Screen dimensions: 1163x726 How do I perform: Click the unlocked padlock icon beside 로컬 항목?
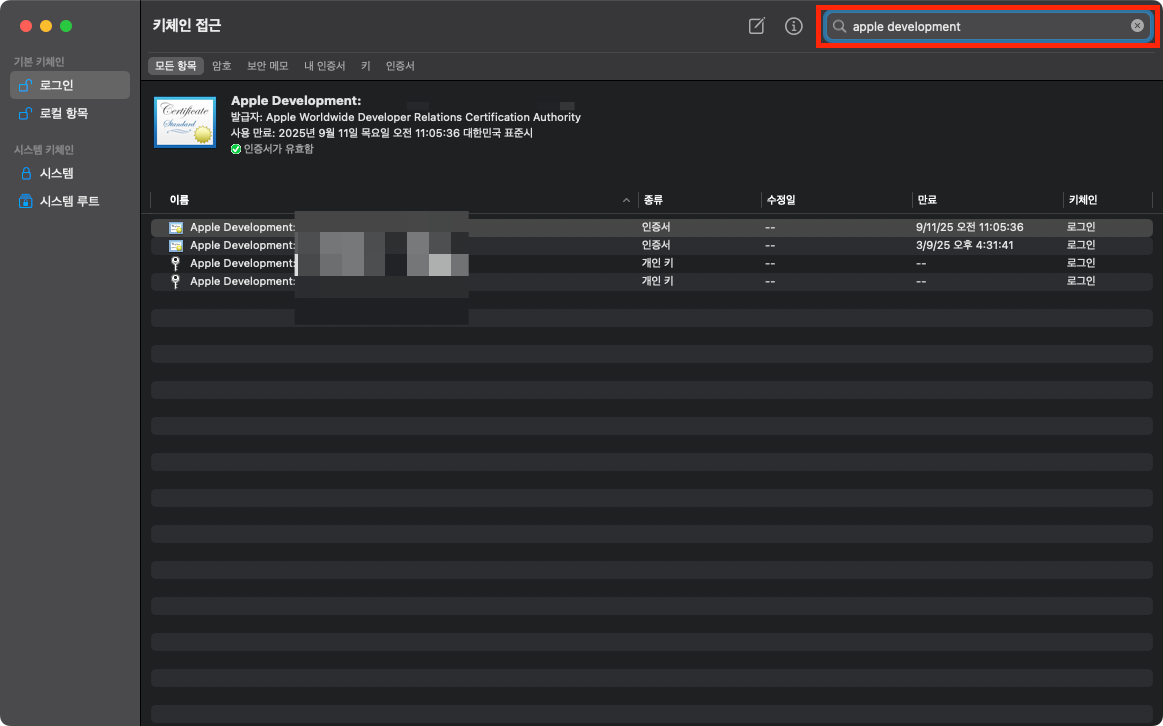coord(25,113)
